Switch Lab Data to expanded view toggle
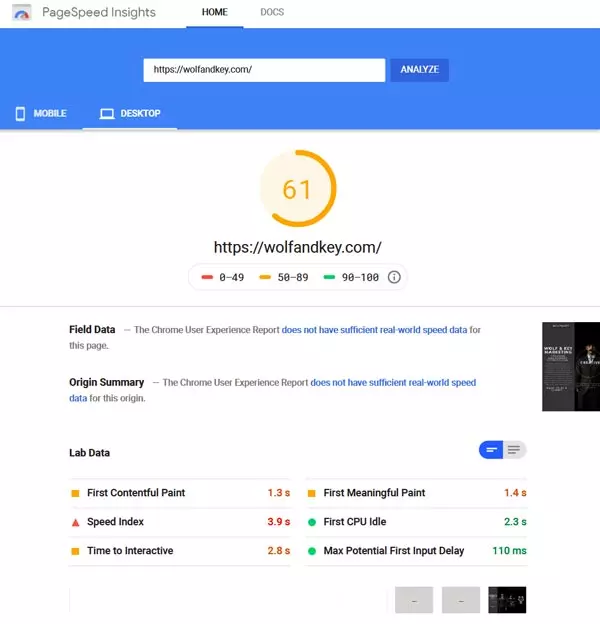This screenshot has height=624, width=600. [514, 450]
